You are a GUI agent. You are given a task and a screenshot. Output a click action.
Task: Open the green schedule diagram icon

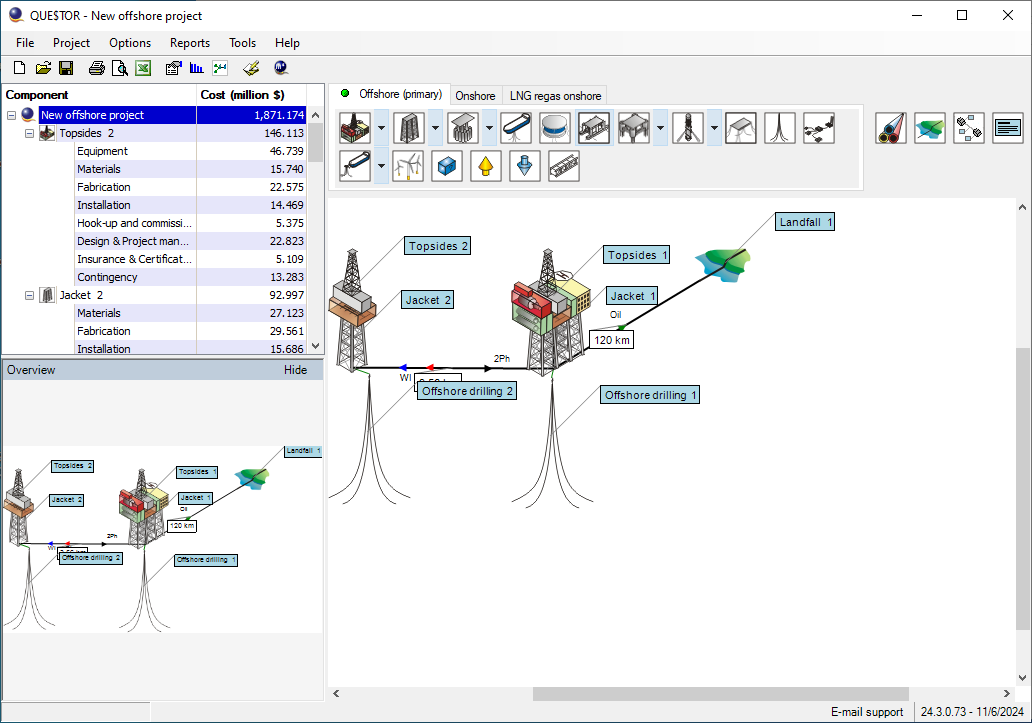click(x=220, y=68)
